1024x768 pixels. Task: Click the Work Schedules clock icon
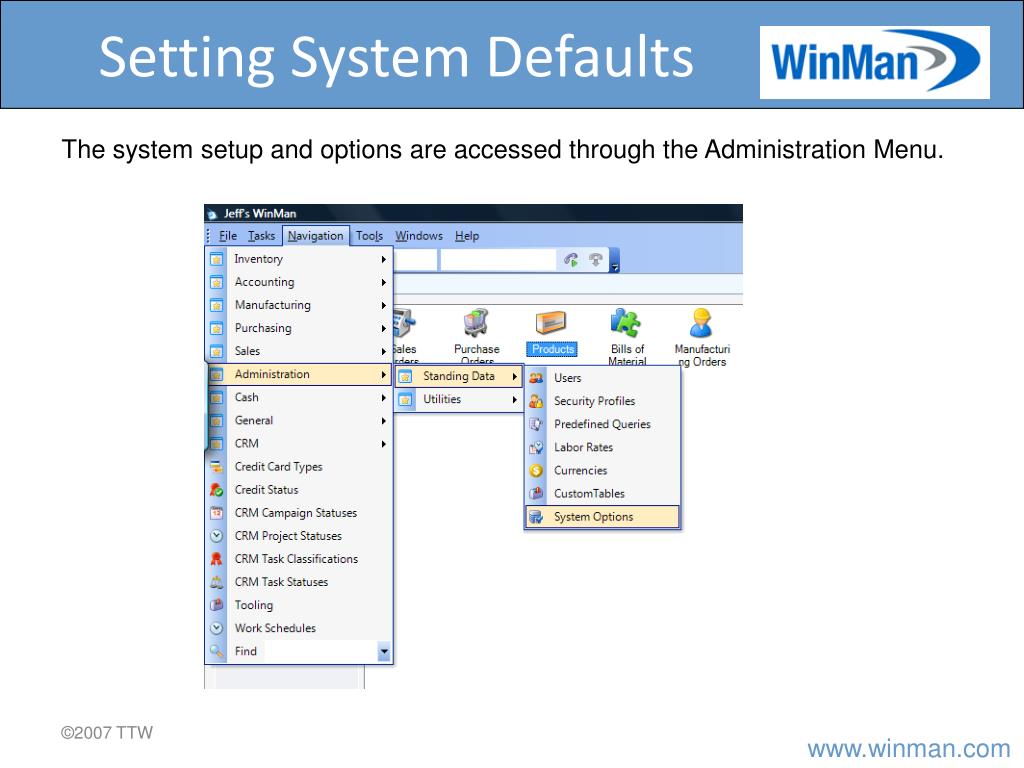217,628
